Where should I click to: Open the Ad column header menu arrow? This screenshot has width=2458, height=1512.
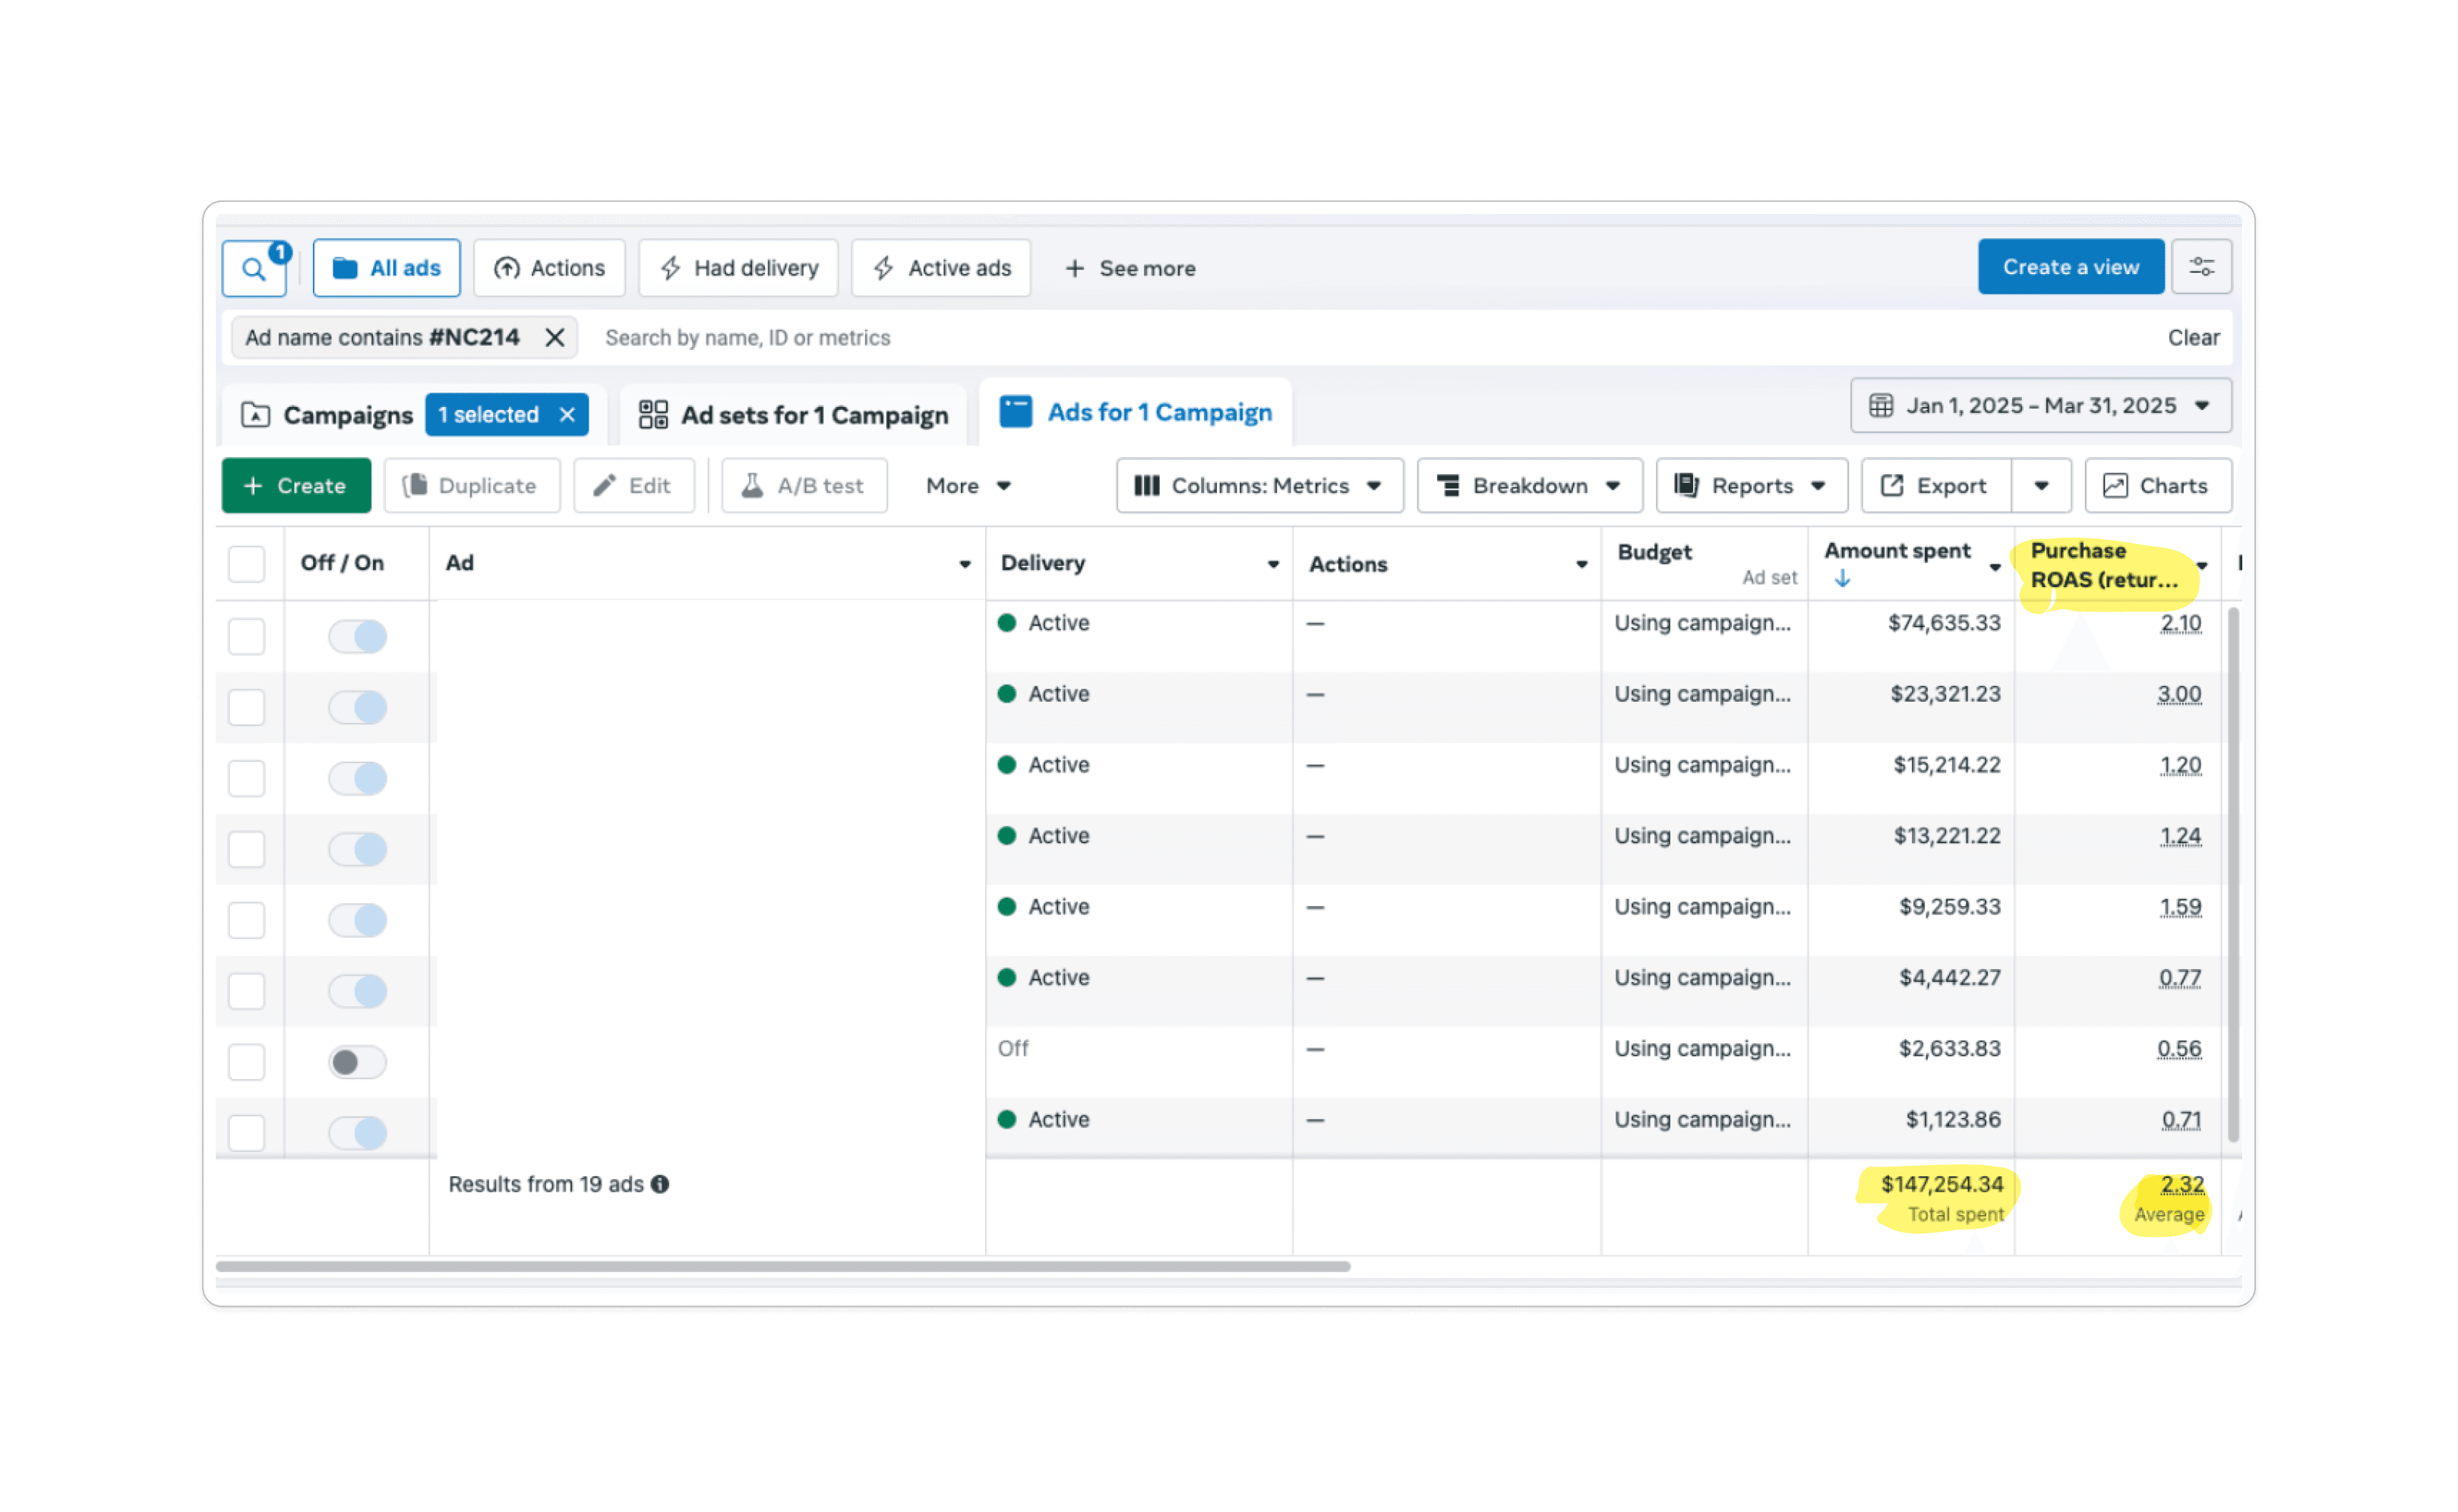[965, 564]
